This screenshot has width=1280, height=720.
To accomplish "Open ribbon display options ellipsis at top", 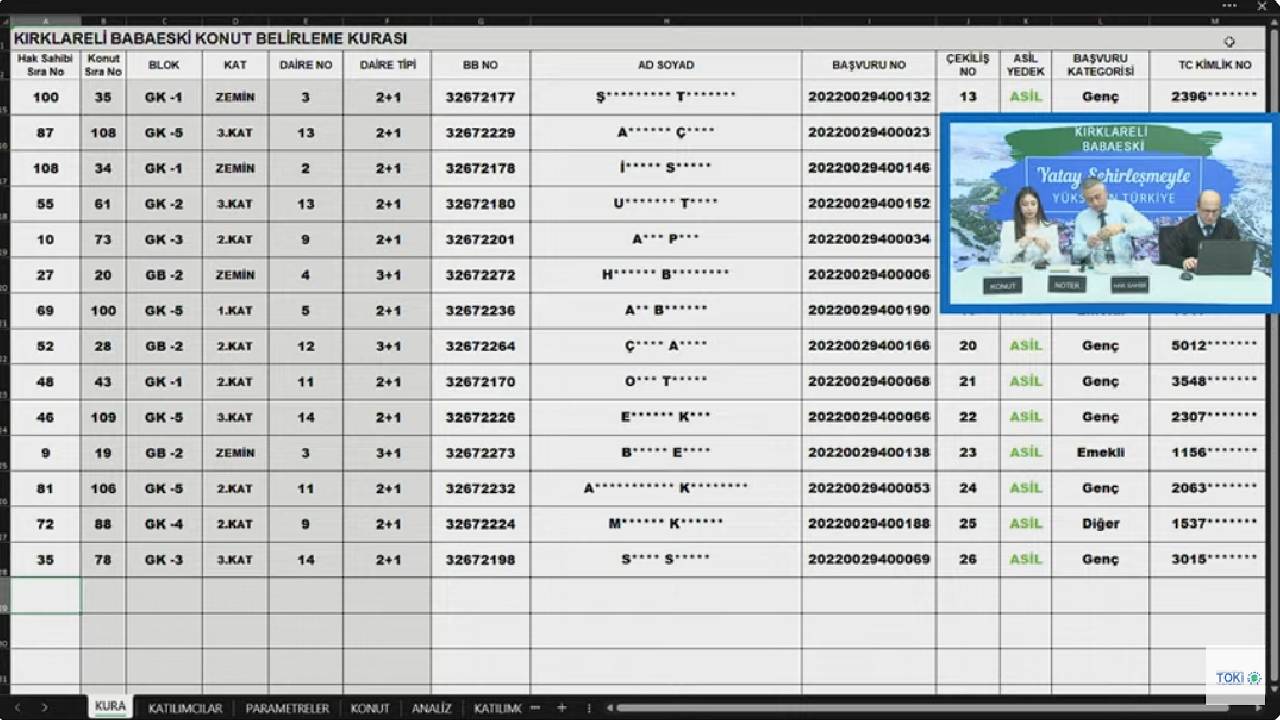I will pyautogui.click(x=1229, y=6).
